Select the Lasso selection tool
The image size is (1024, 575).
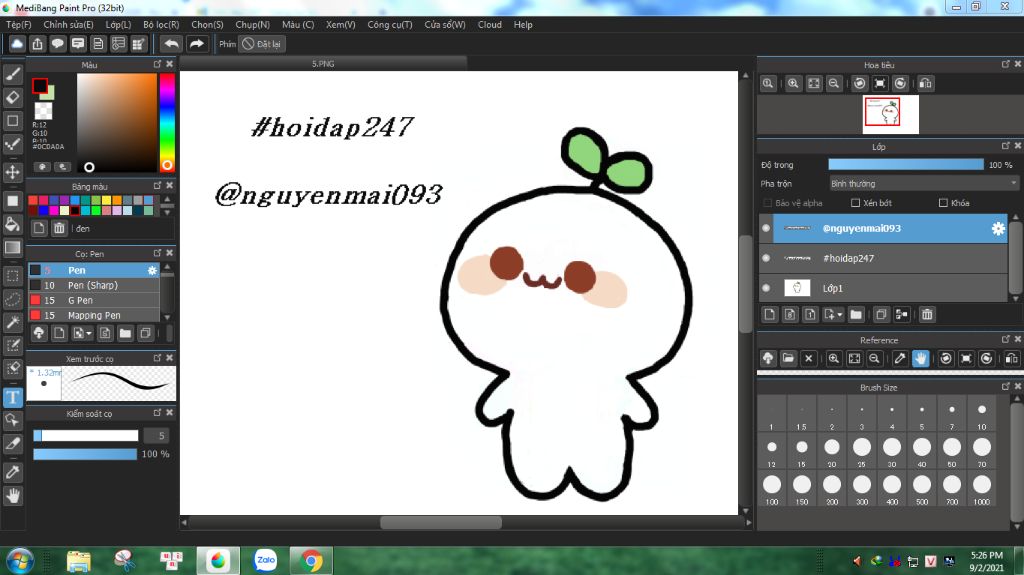pos(12,299)
